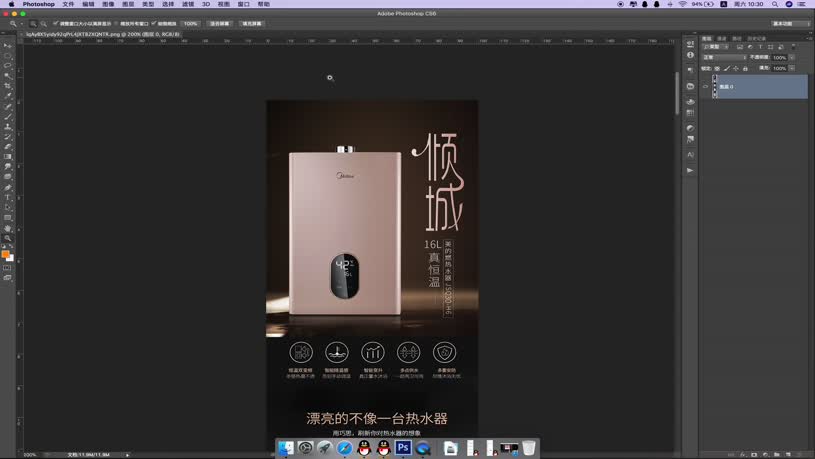The image size is (815, 459).
Task: Open the layer blend mode dropdown
Action: [x=724, y=58]
